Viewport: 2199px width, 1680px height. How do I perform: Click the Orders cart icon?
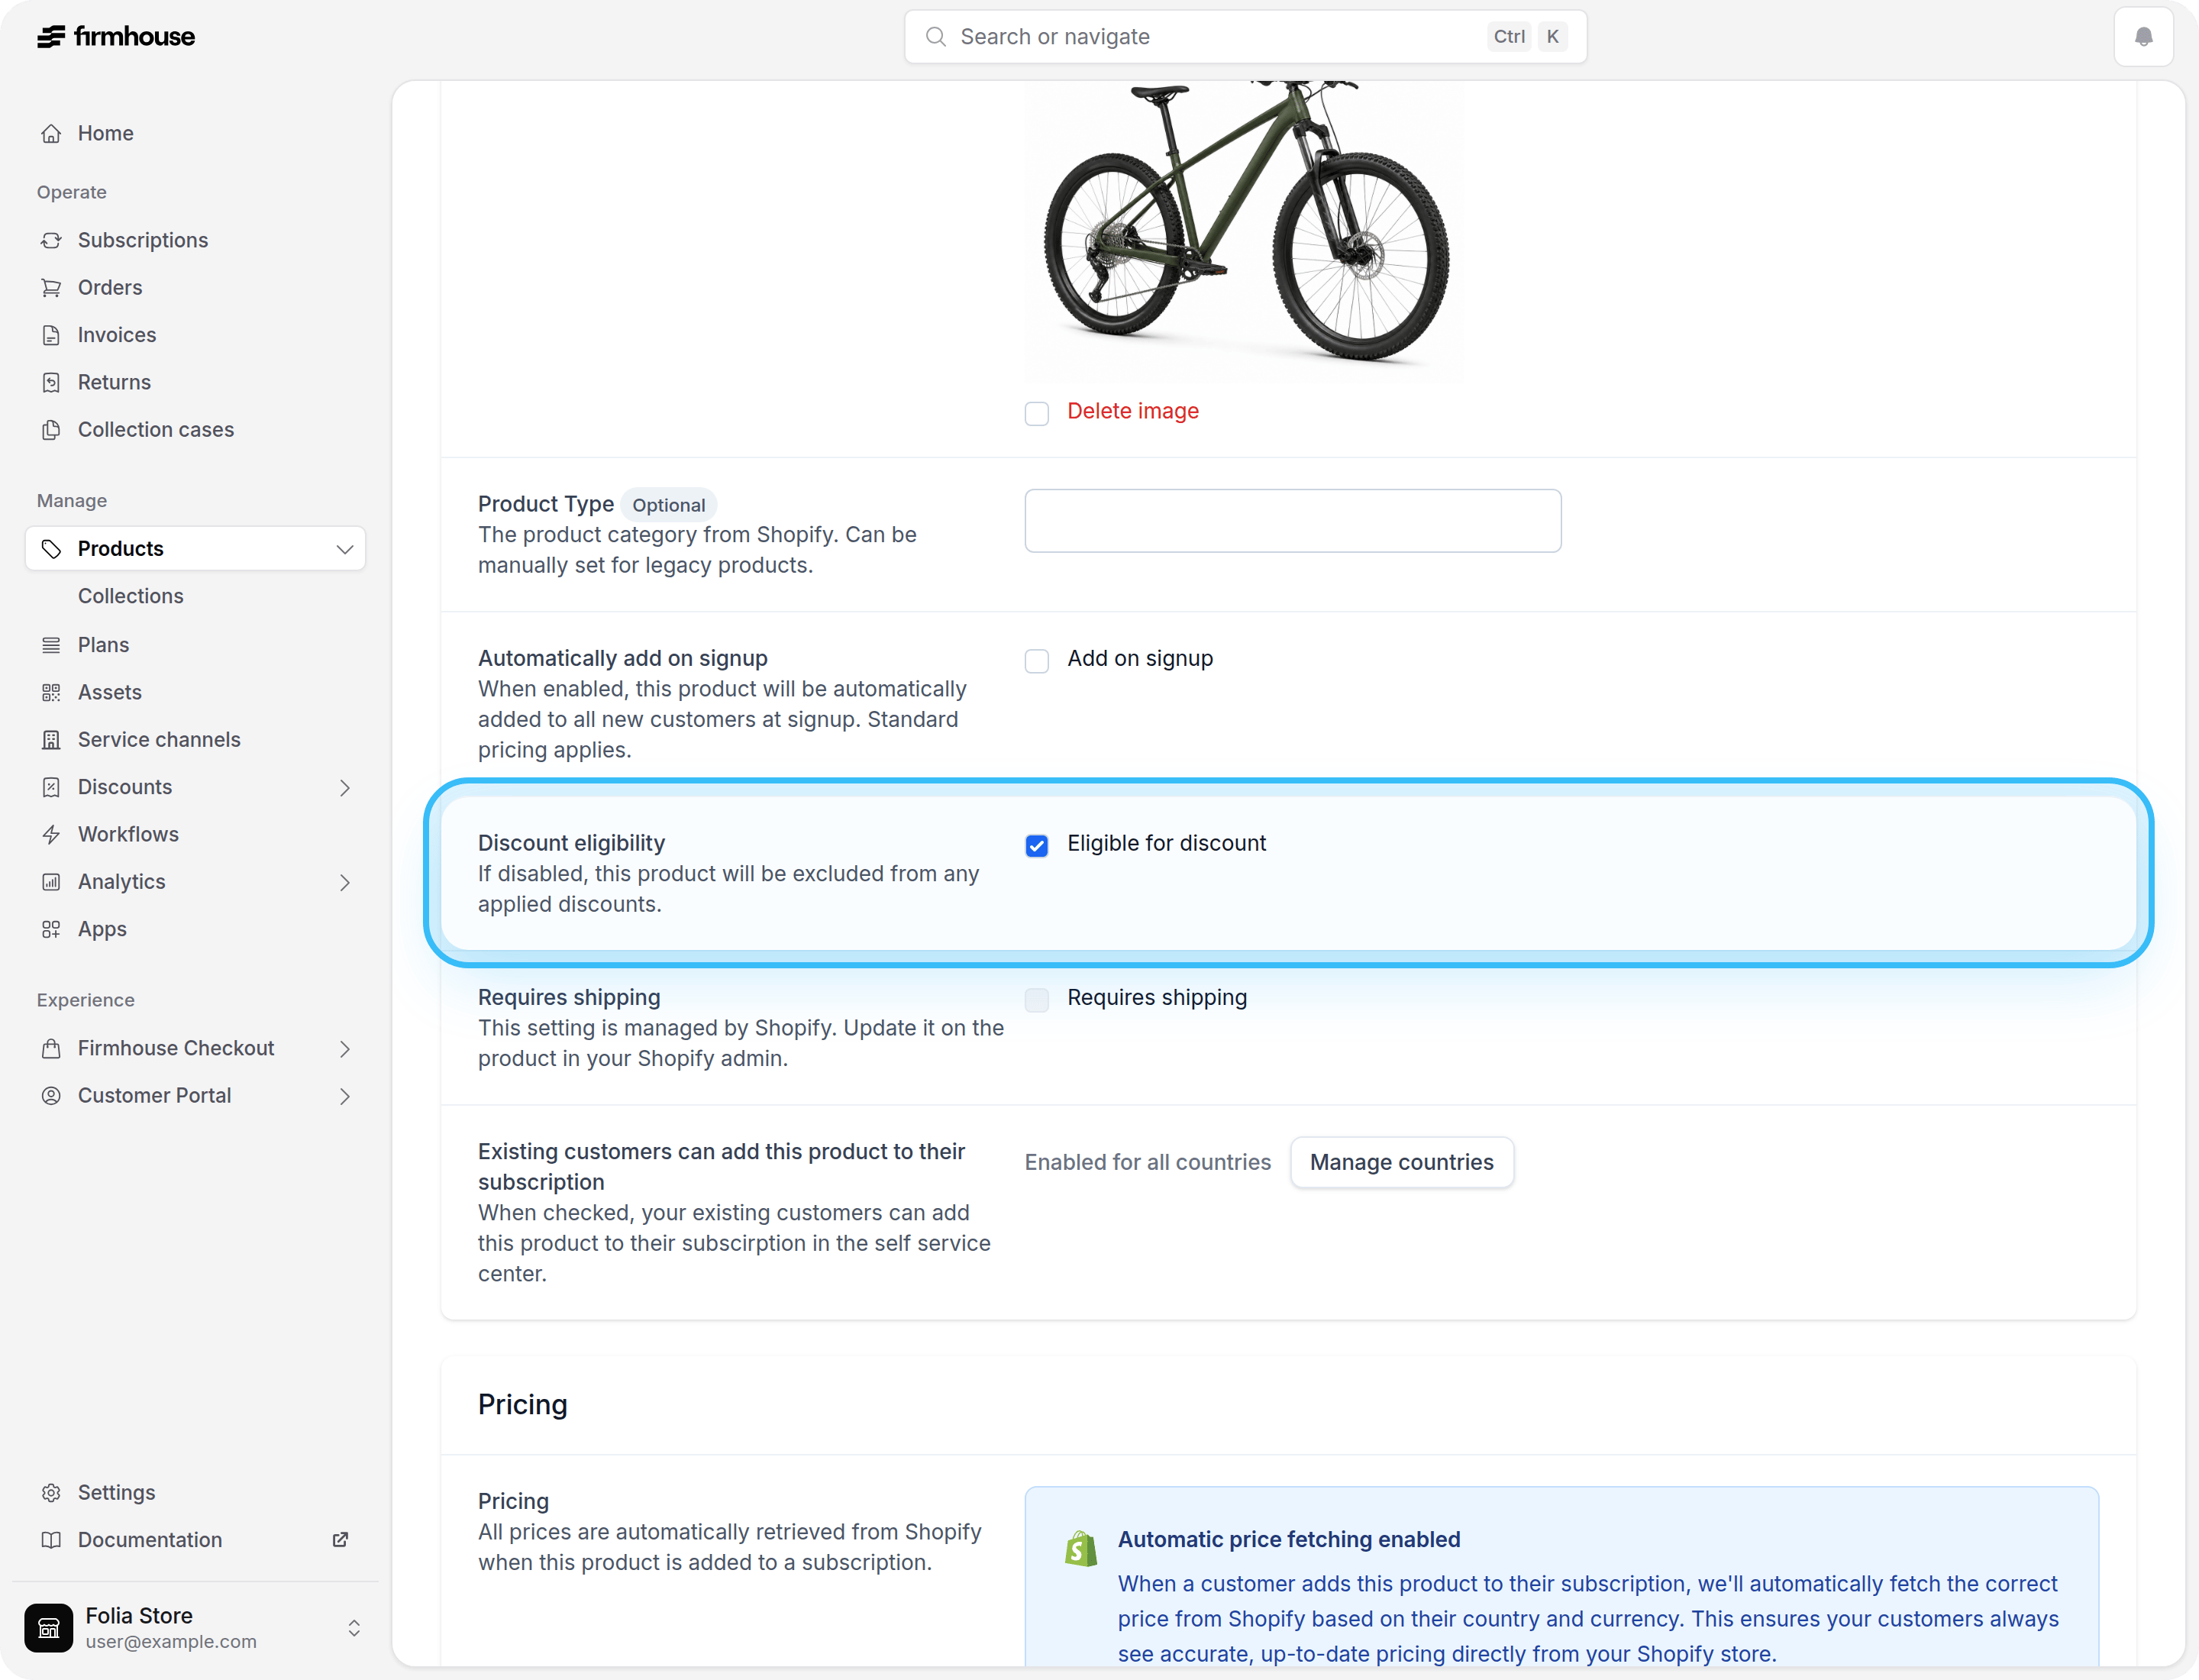(51, 288)
